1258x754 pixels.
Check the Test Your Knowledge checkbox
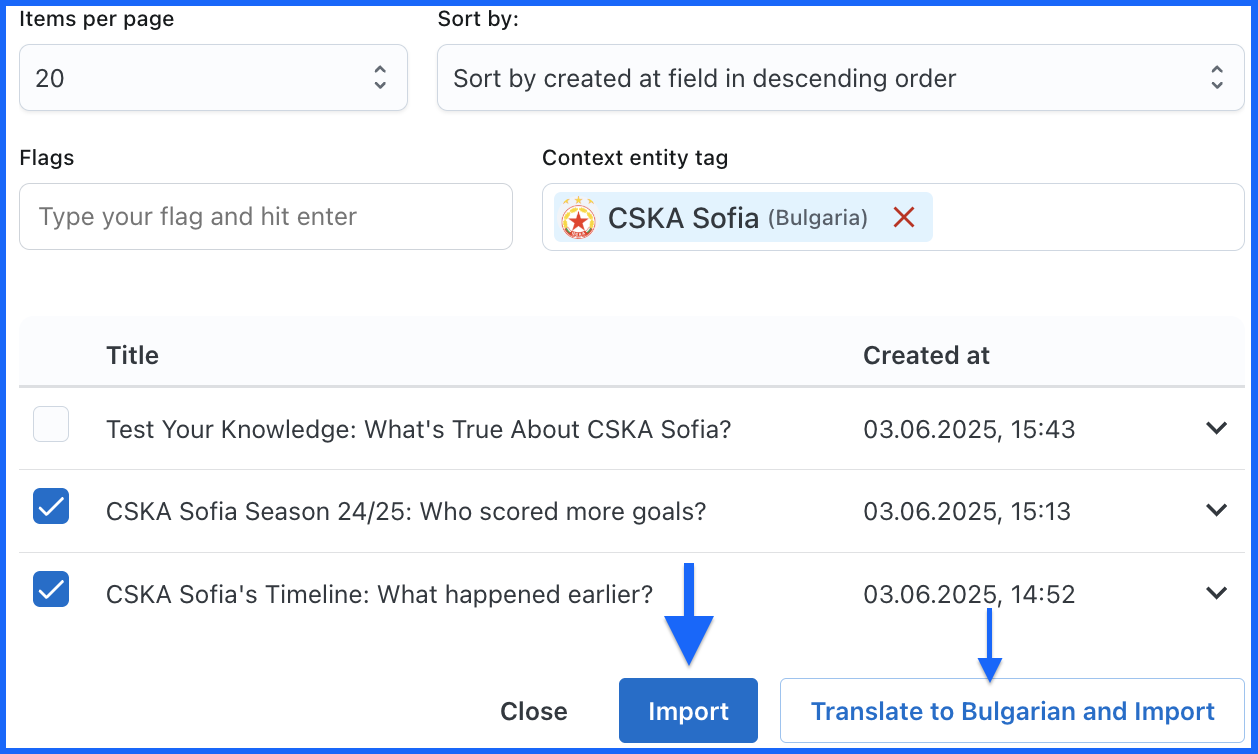pos(51,425)
